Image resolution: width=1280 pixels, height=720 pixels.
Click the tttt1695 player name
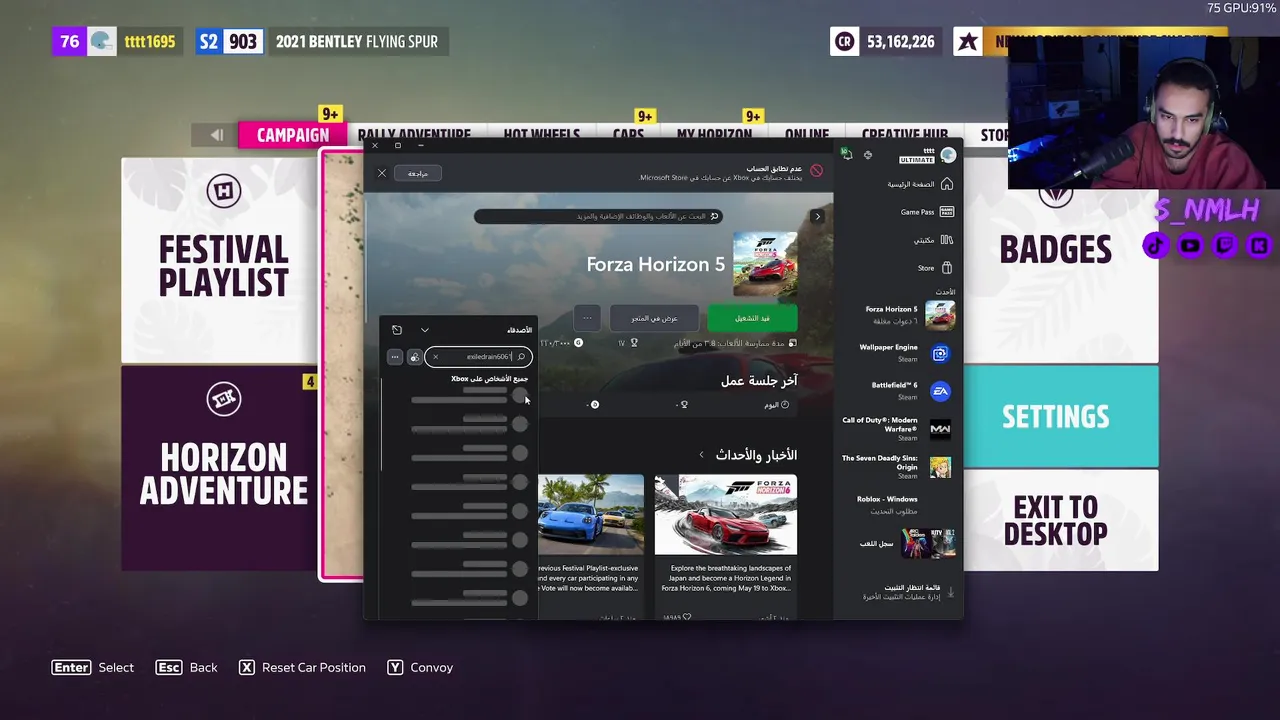pyautogui.click(x=149, y=42)
